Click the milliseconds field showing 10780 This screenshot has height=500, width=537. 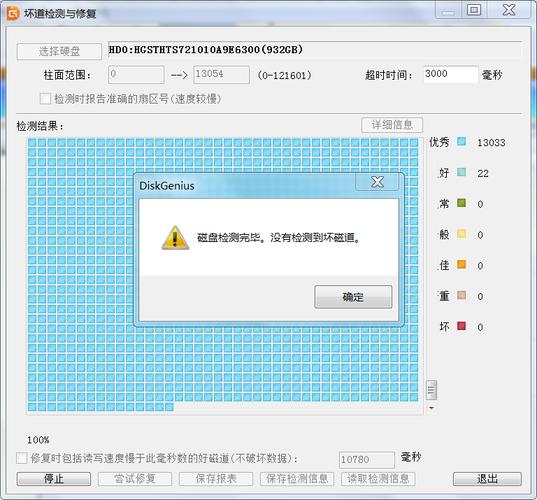[366, 460]
